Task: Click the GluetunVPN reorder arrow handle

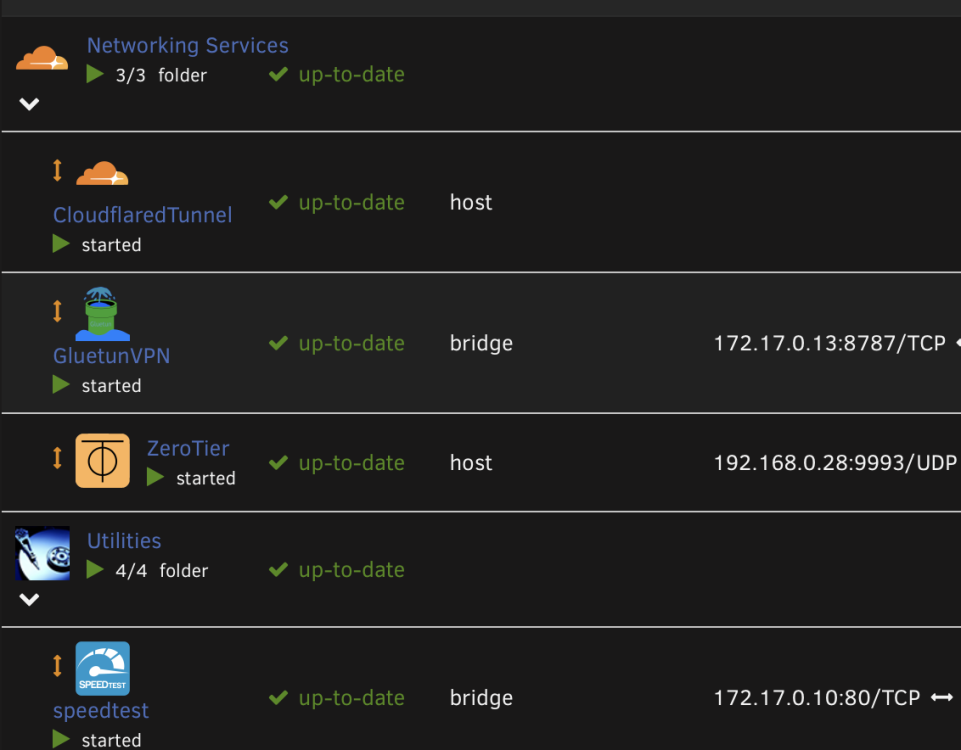Action: pyautogui.click(x=57, y=311)
